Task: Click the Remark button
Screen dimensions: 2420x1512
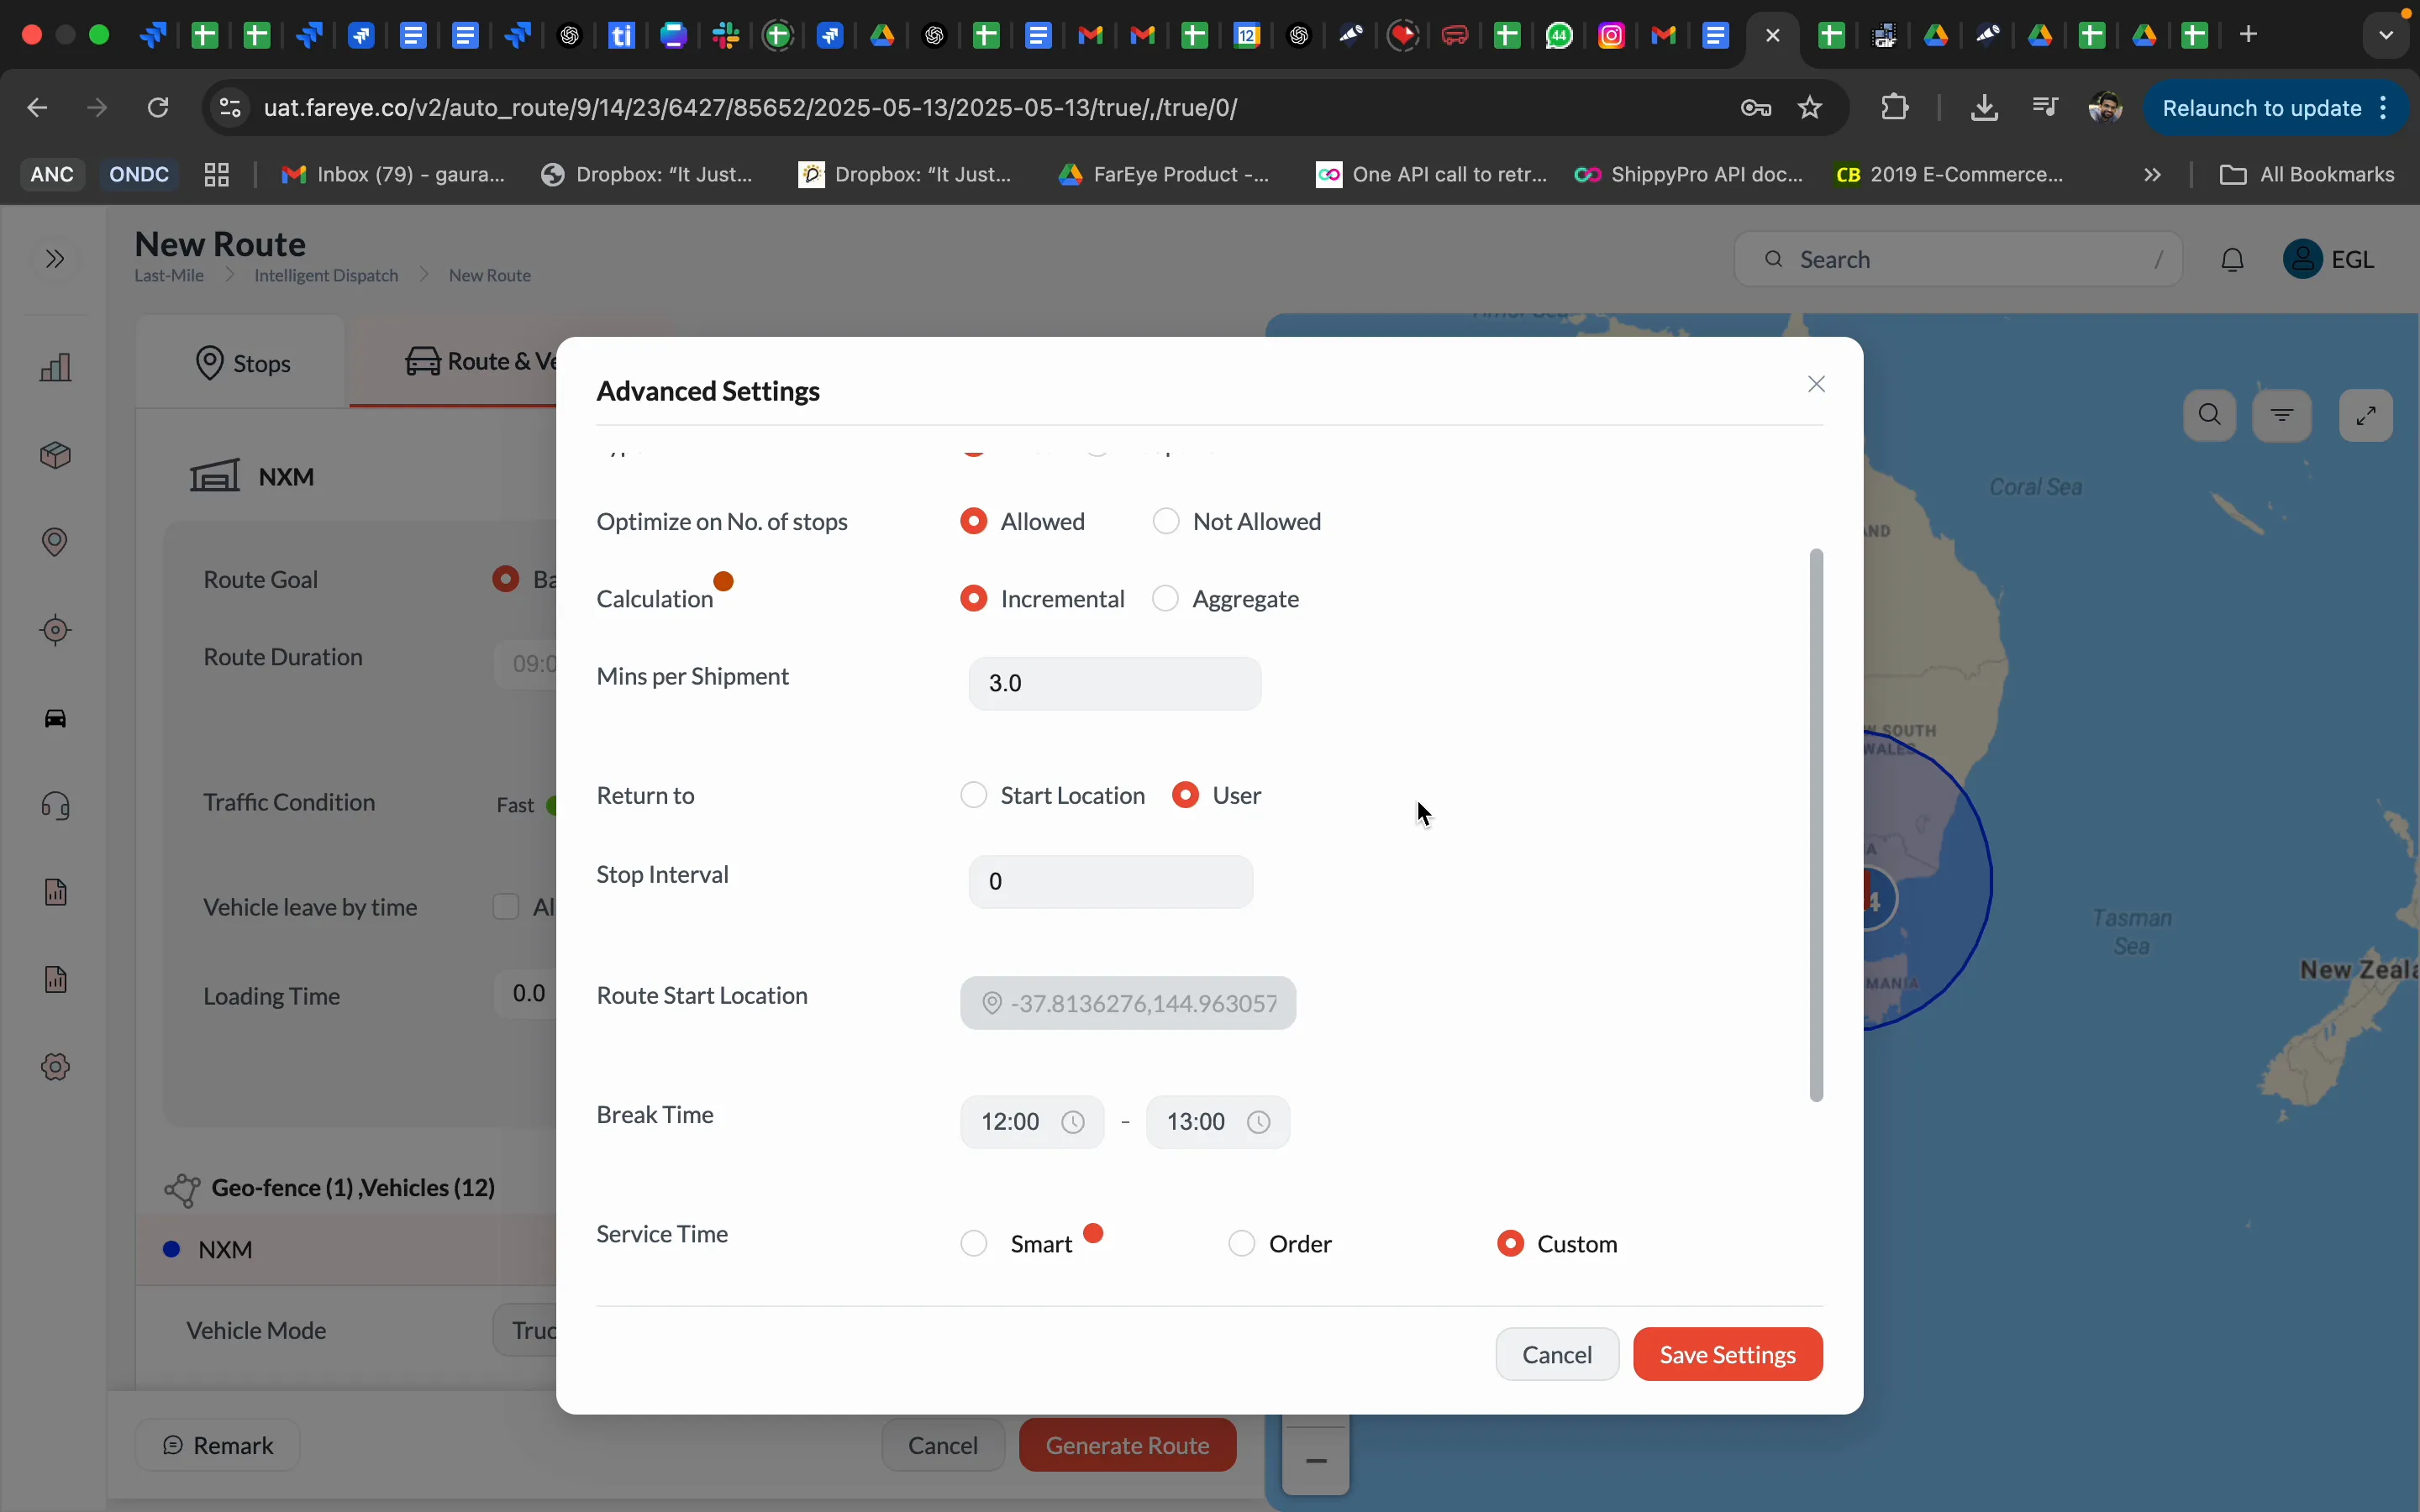Action: coord(218,1445)
